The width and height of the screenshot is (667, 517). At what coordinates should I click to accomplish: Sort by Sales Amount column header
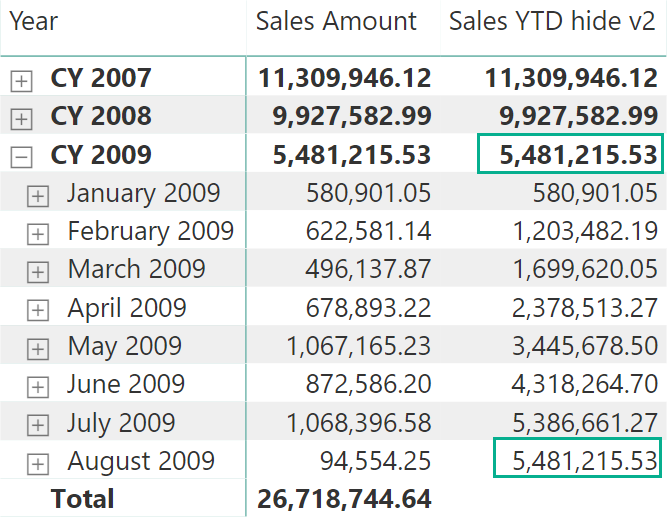(x=336, y=21)
